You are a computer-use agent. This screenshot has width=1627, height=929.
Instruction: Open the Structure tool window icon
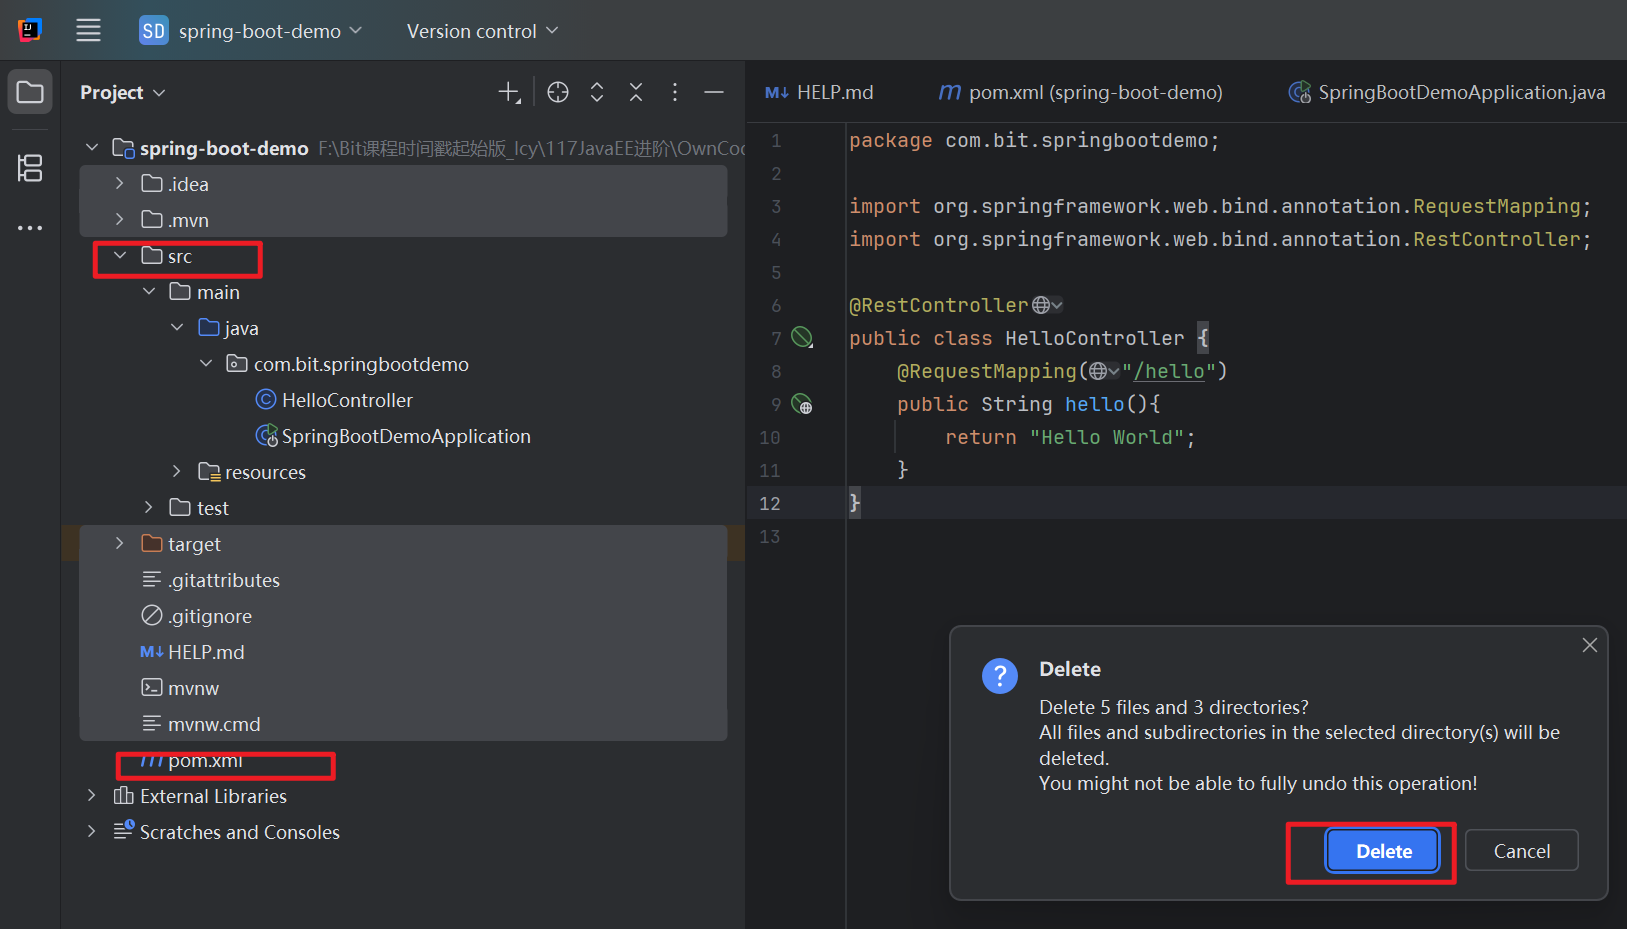coord(30,168)
